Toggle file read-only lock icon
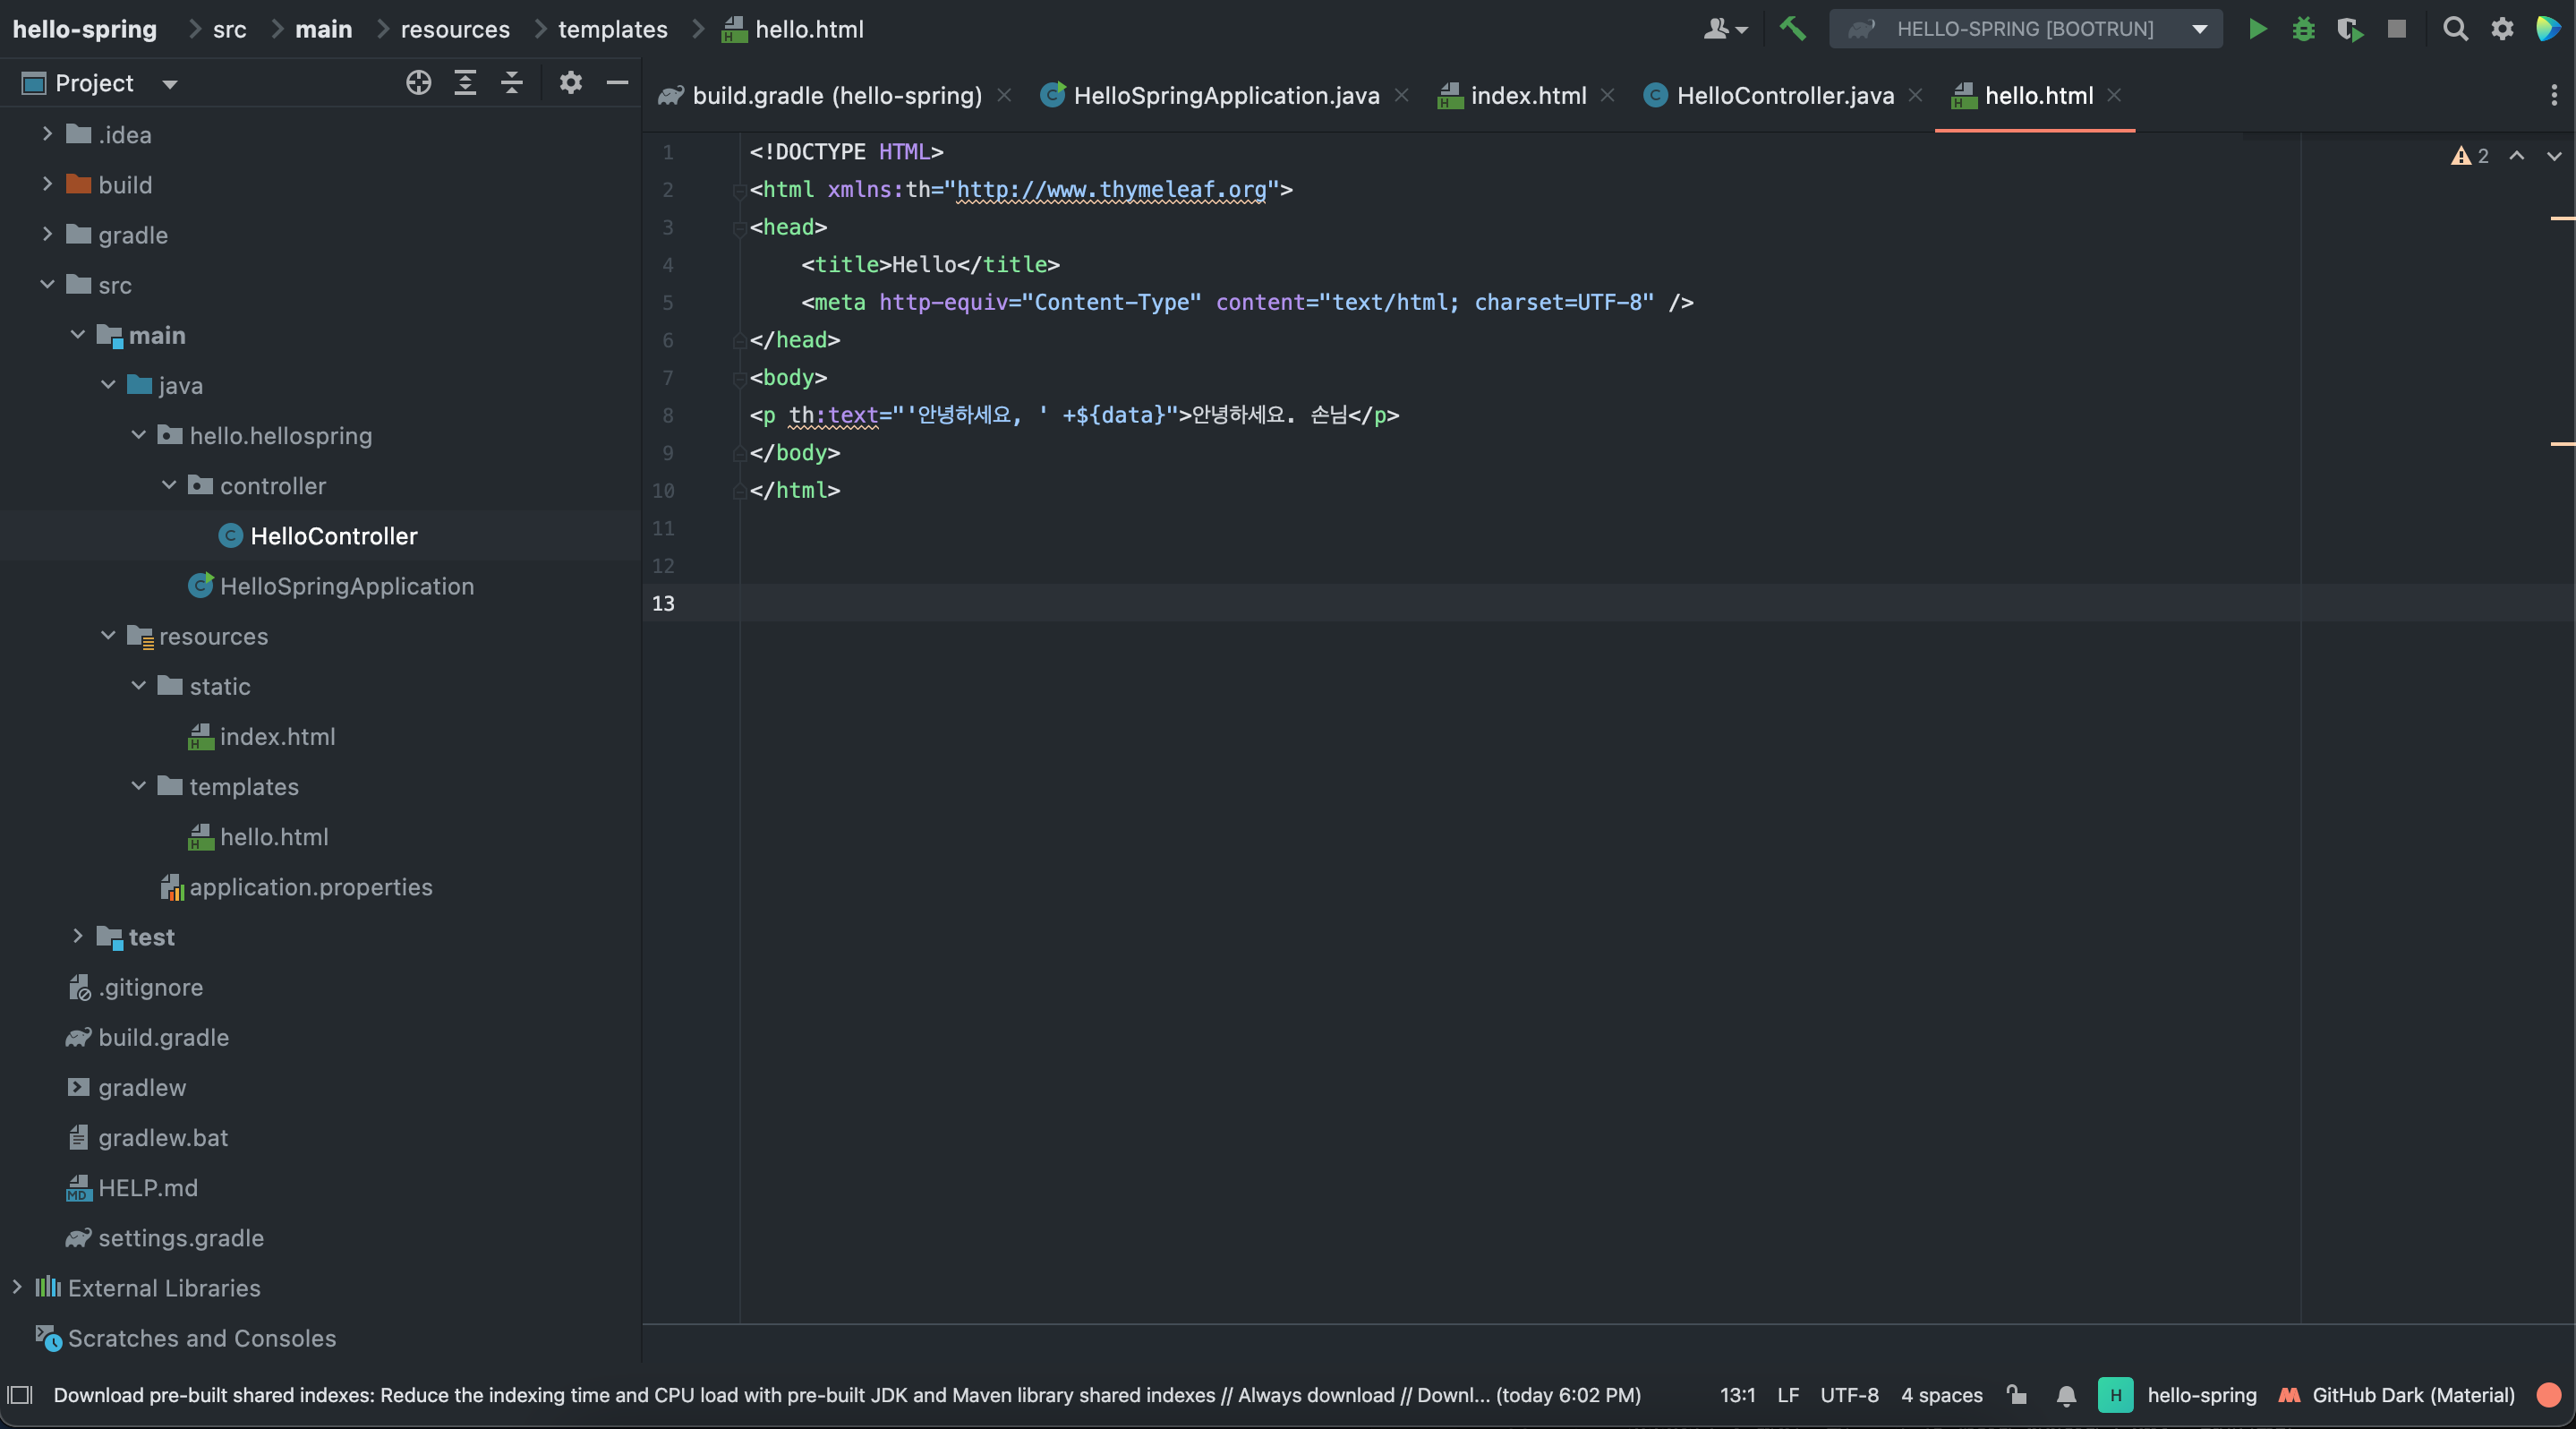 coord(2017,1395)
